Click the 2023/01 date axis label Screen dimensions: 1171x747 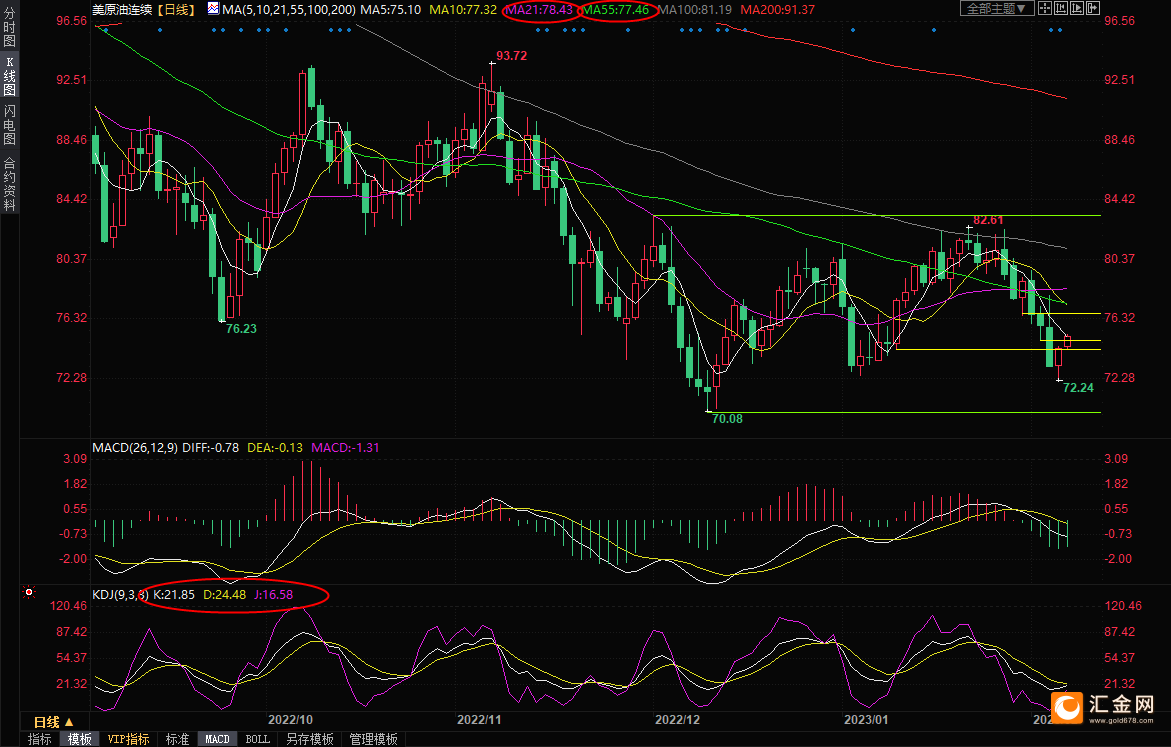(866, 719)
